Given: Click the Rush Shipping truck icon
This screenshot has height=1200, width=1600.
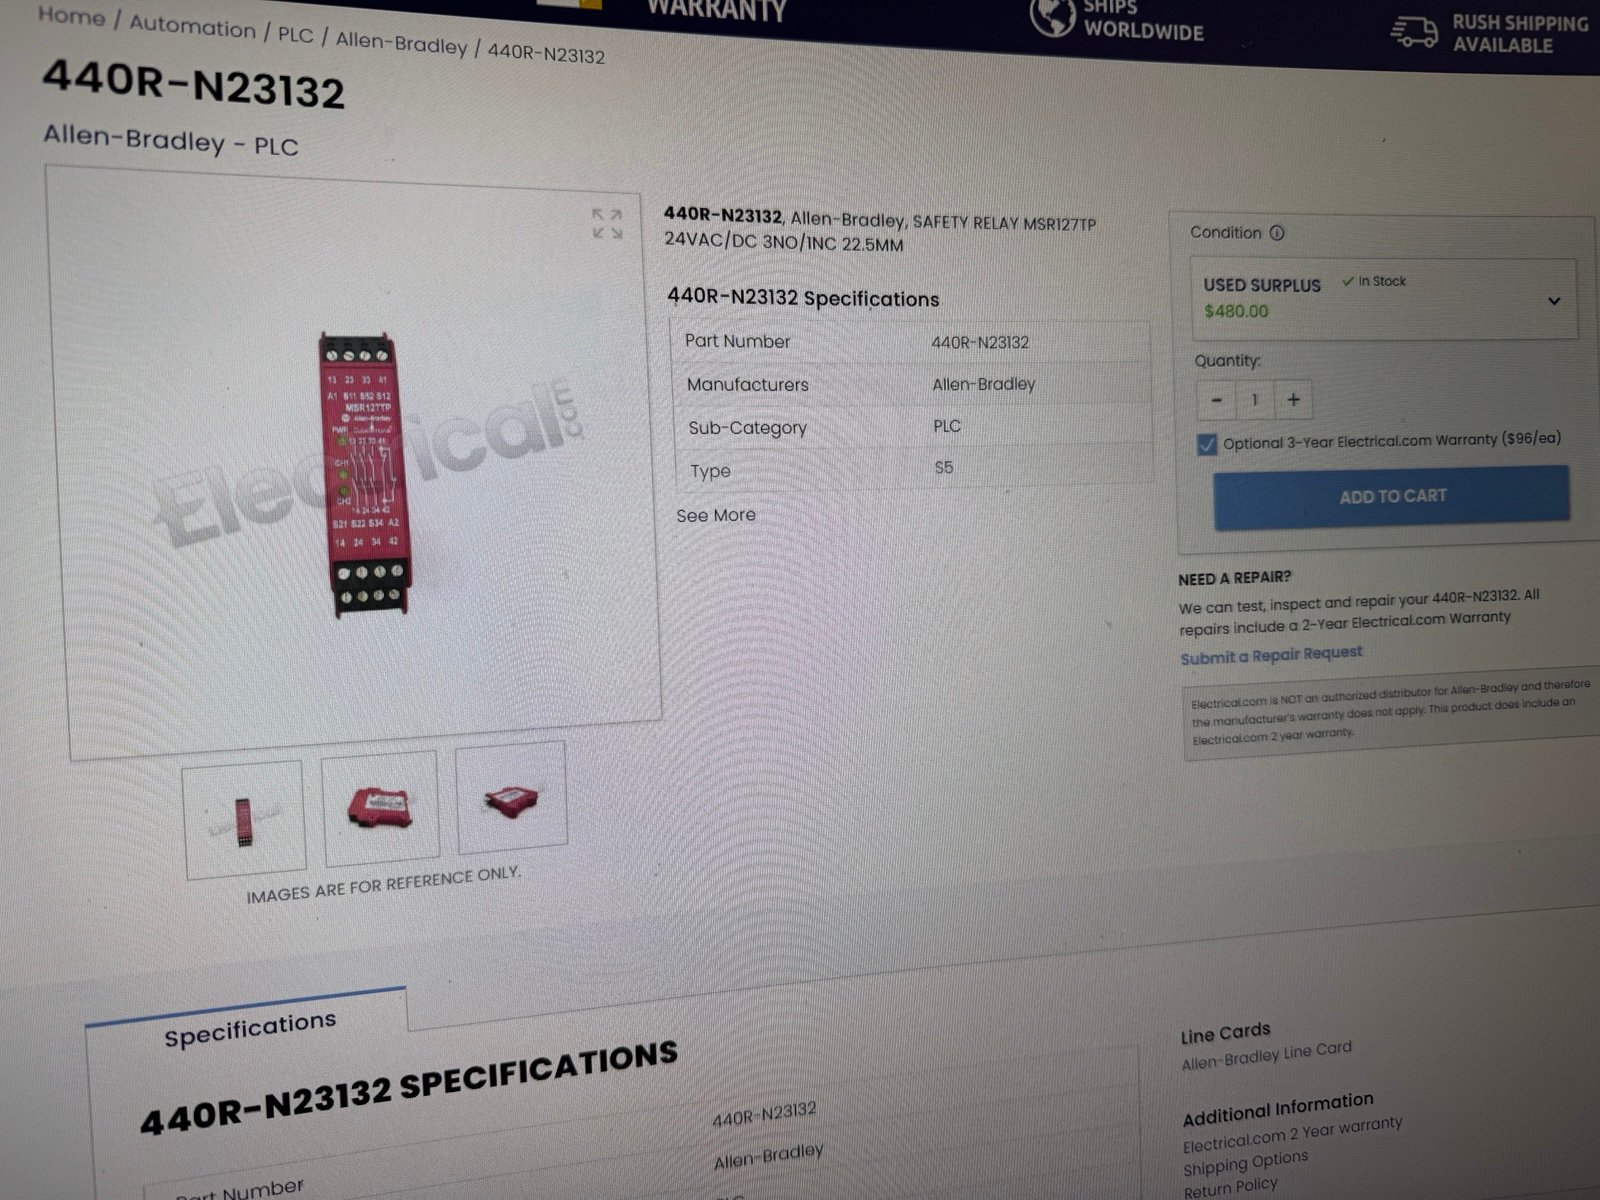Looking at the screenshot, I should click(1414, 32).
